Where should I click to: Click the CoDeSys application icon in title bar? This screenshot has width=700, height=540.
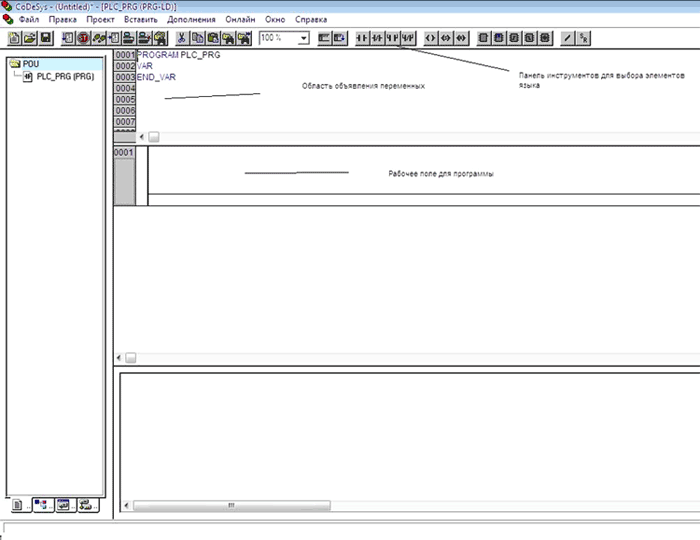7,7
